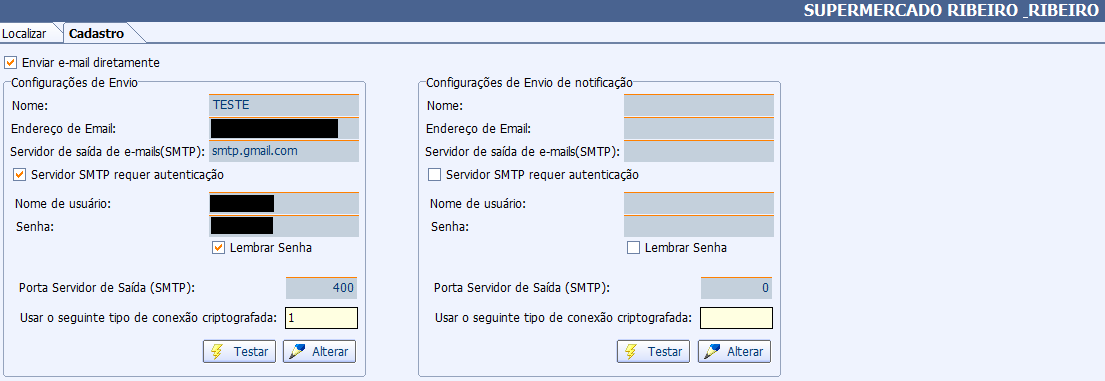Click the pencil icon on notification Alterar button
Viewport: 1105px width, 381px height.
pyautogui.click(x=712, y=352)
